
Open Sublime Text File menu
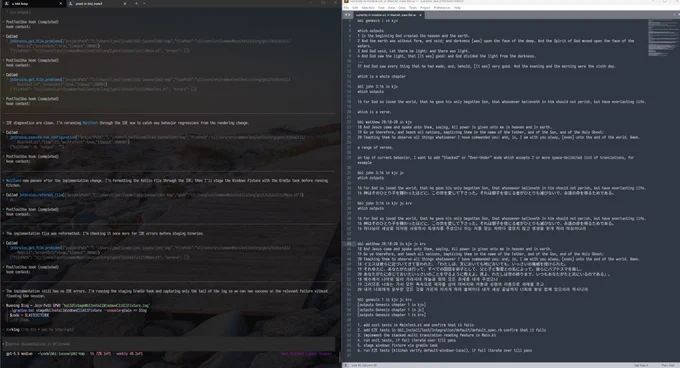point(347,8)
